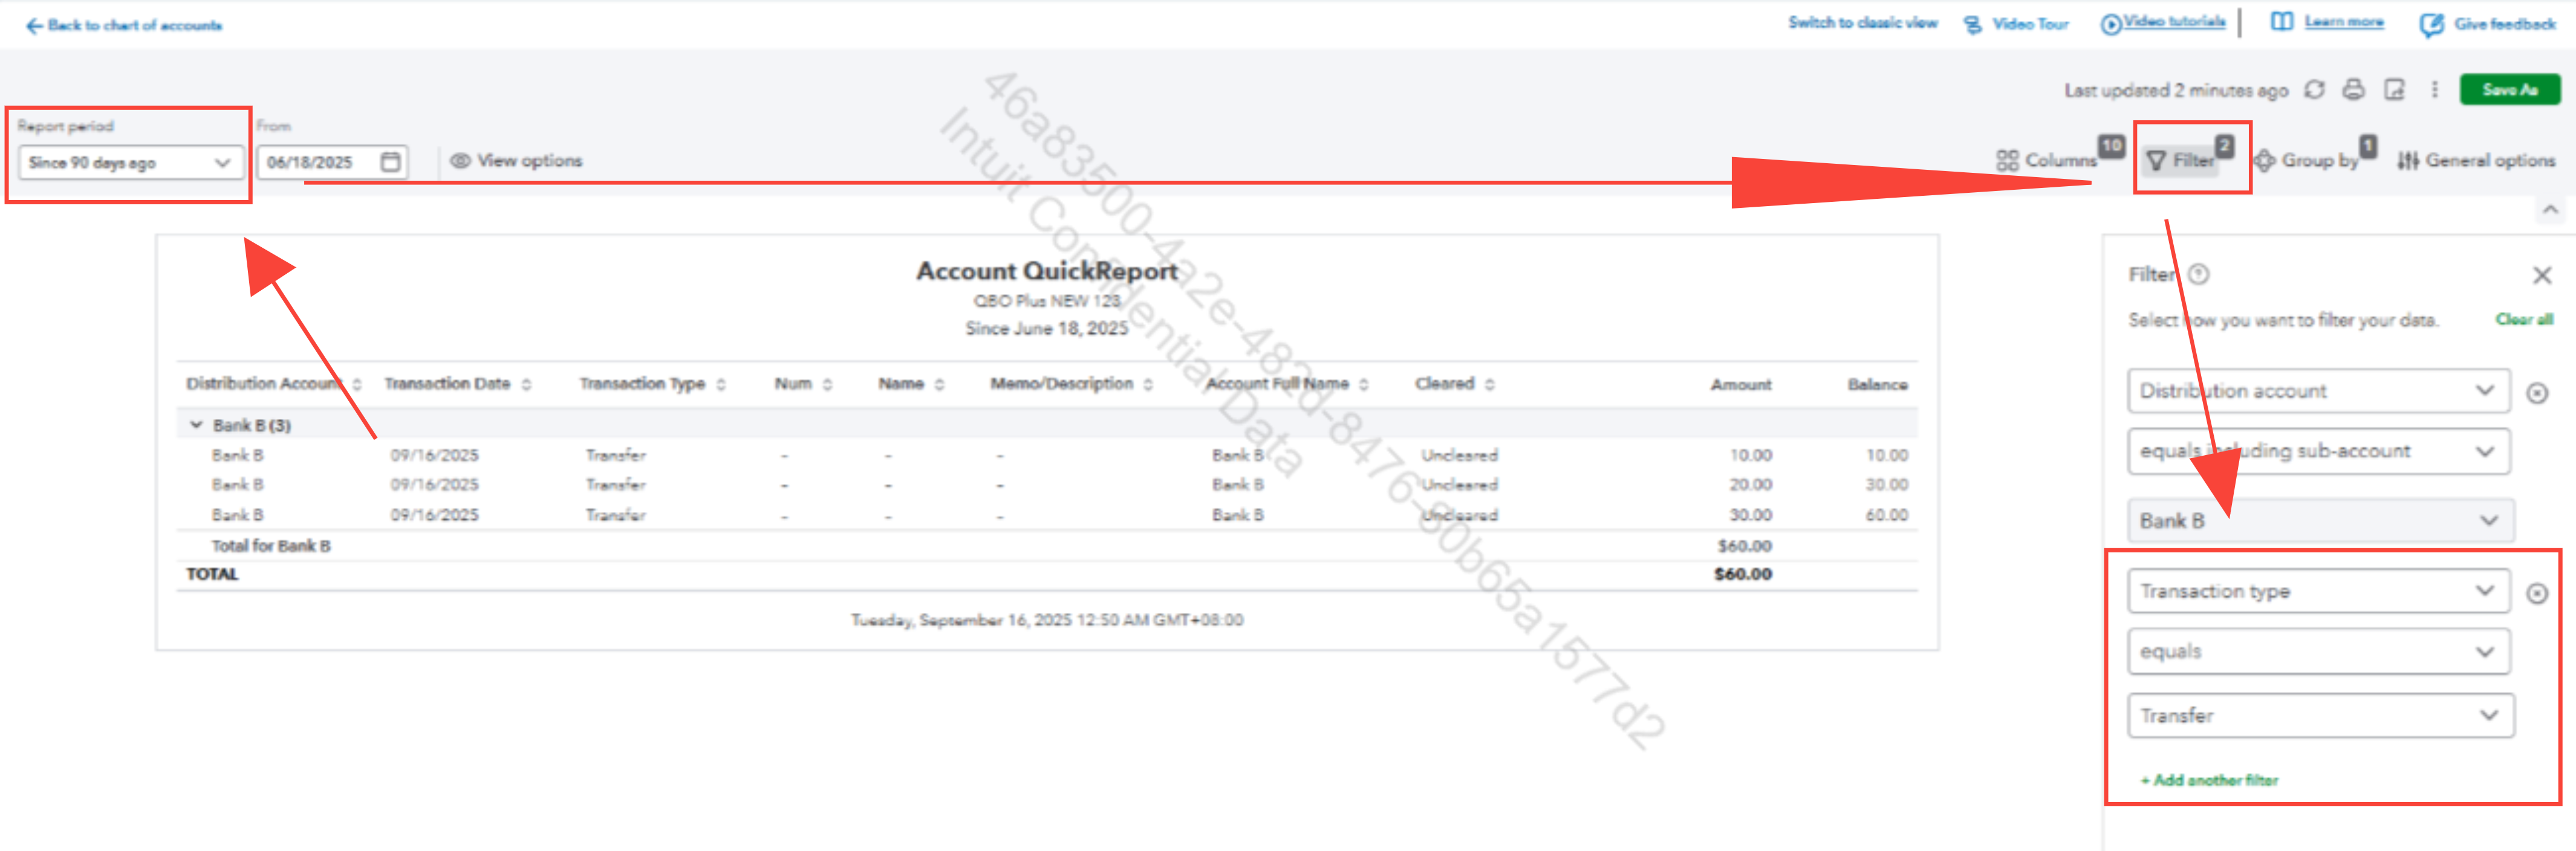
Task: Click the Filter help question icon
Action: point(2199,274)
